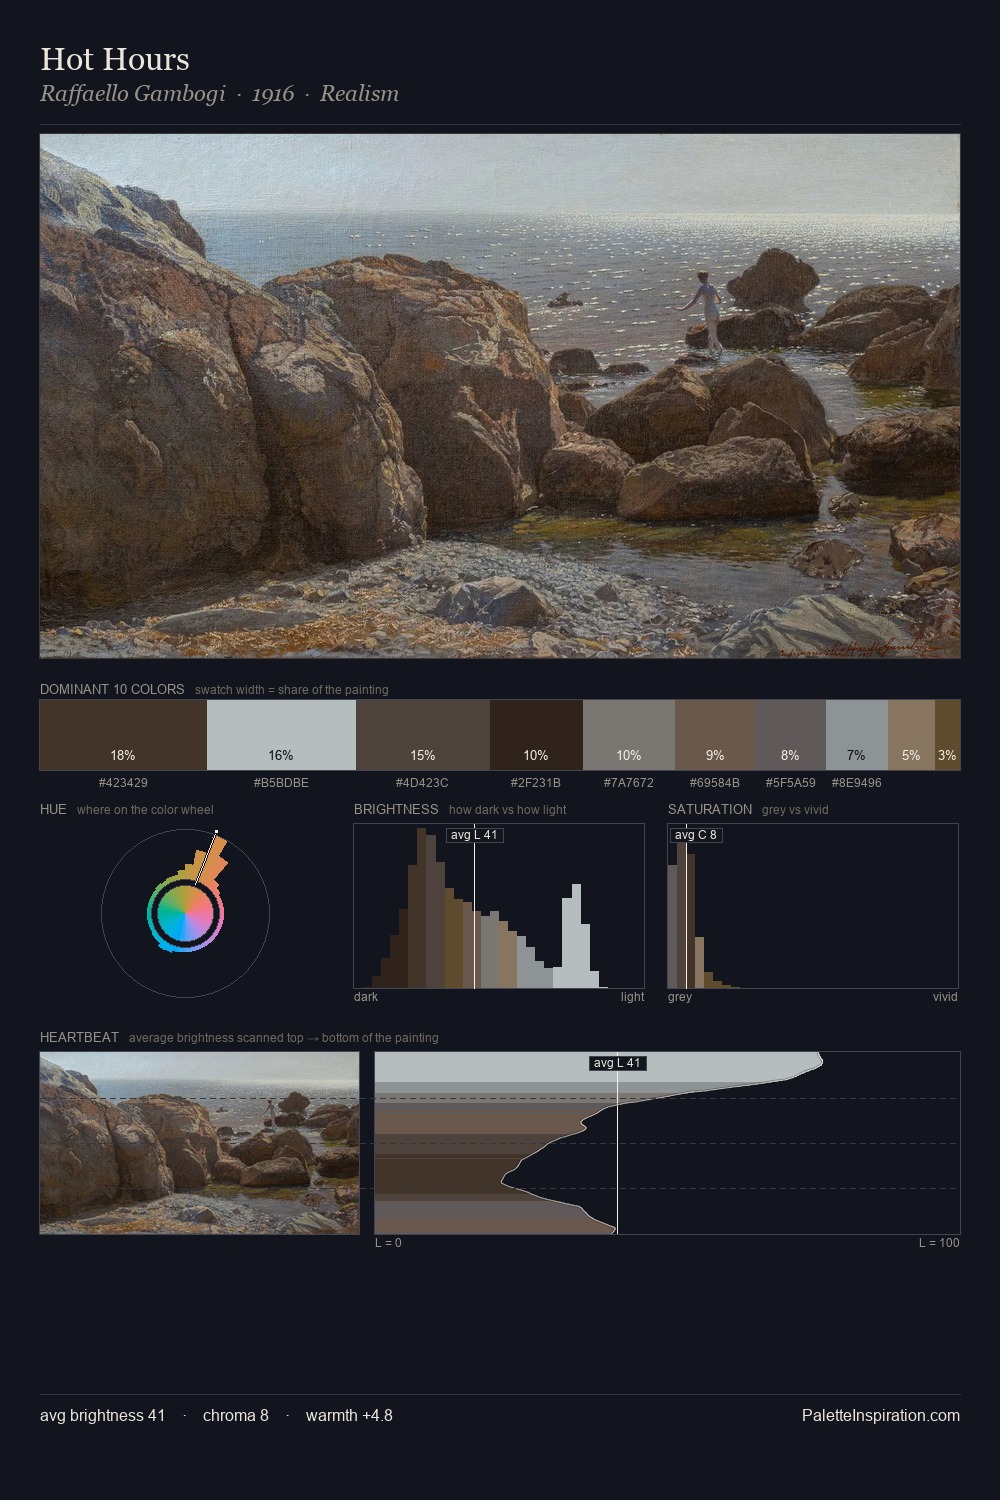
Task: Click the first 15% brown-grey swatch
Action: [423, 735]
